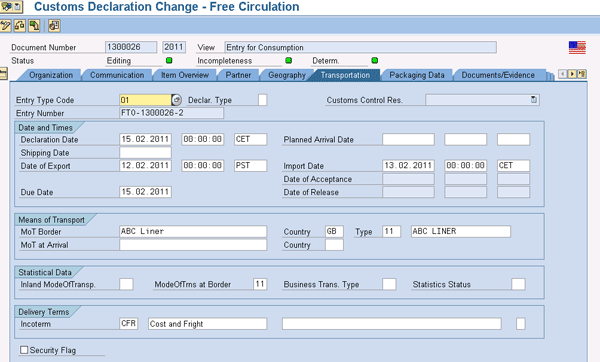Click the Statistics Status field
This screenshot has width=600, height=362.
click(x=518, y=284)
